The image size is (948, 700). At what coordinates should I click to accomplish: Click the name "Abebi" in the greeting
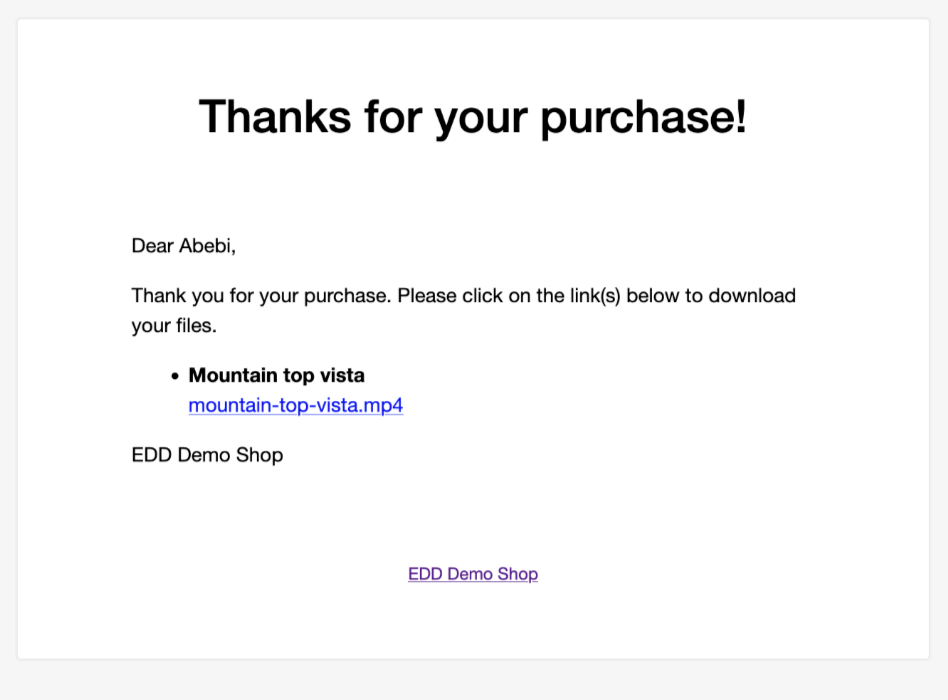point(205,245)
